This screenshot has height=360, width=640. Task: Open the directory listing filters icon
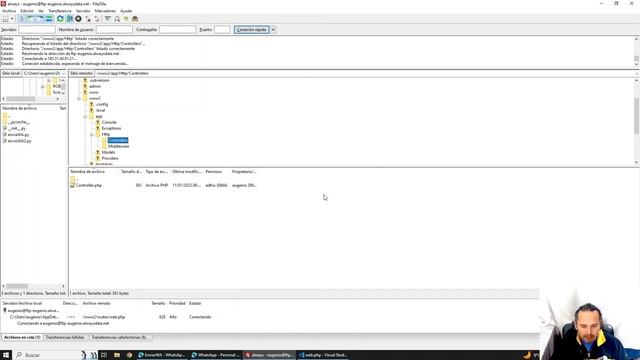coord(108,19)
